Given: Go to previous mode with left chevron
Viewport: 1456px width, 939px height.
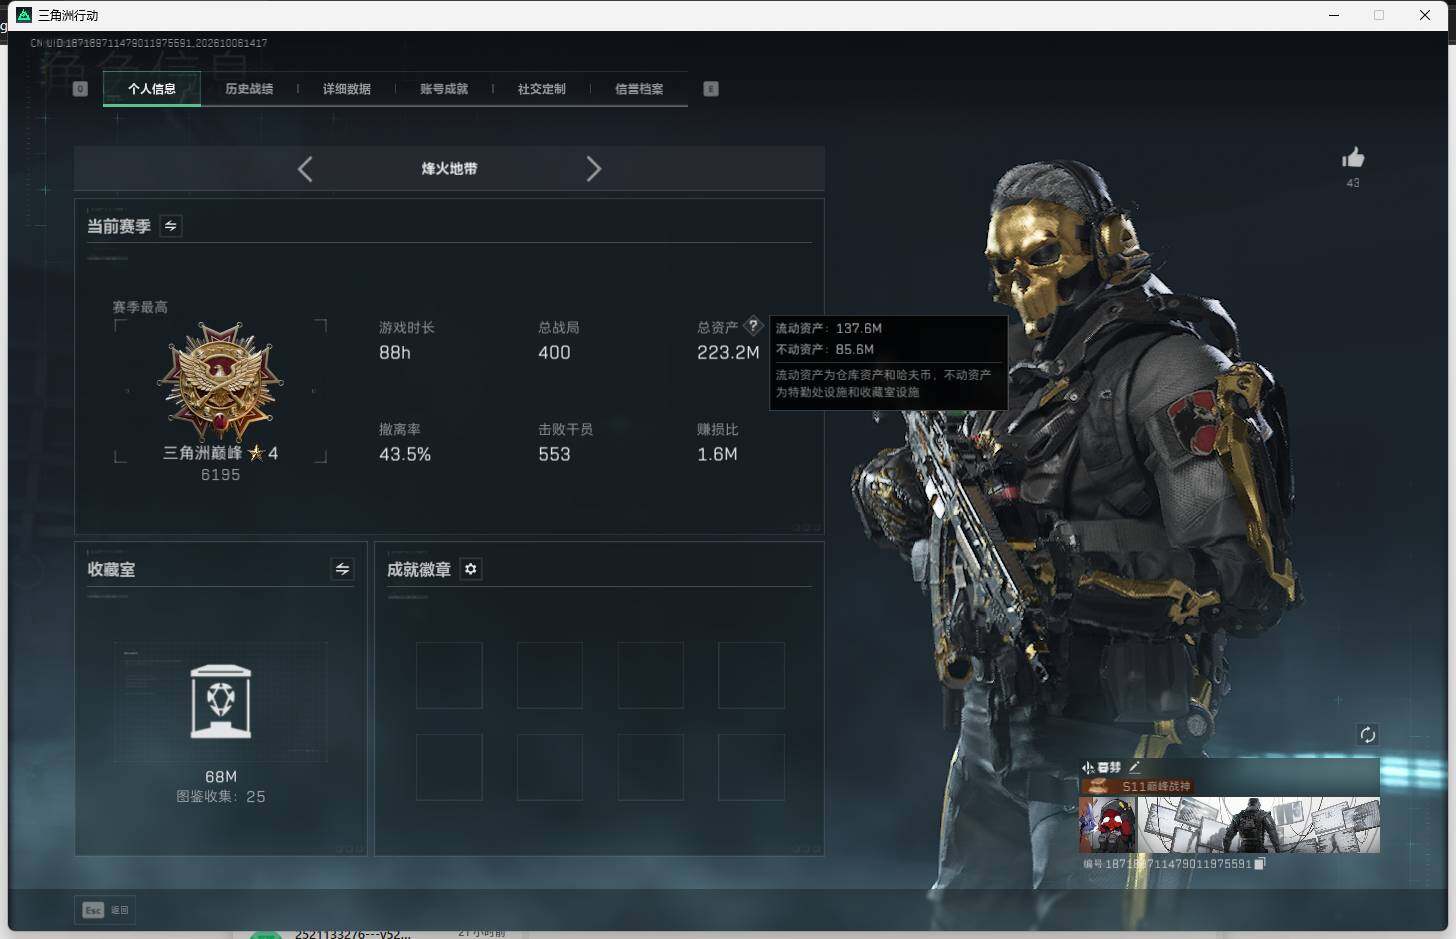Looking at the screenshot, I should pos(305,169).
